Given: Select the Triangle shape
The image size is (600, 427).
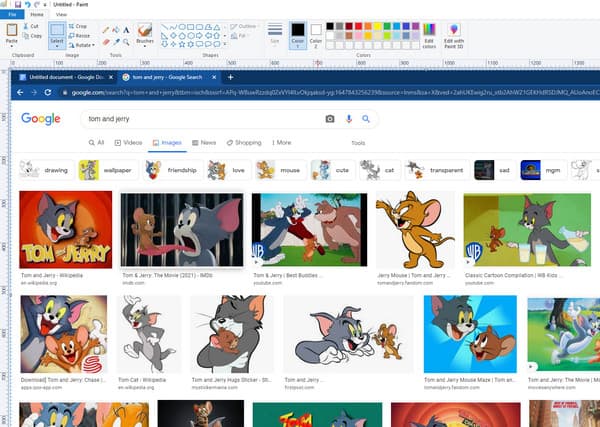Looking at the screenshot, I should pyautogui.click(x=217, y=27).
